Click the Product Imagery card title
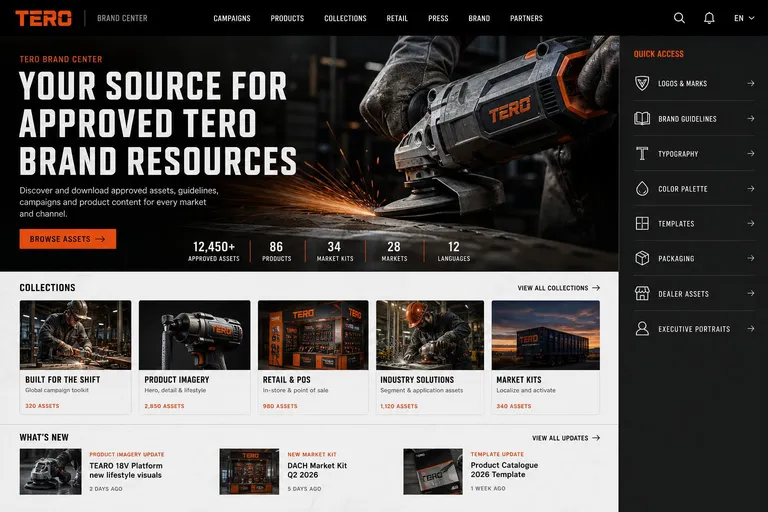This screenshot has height=512, width=768. point(177,380)
